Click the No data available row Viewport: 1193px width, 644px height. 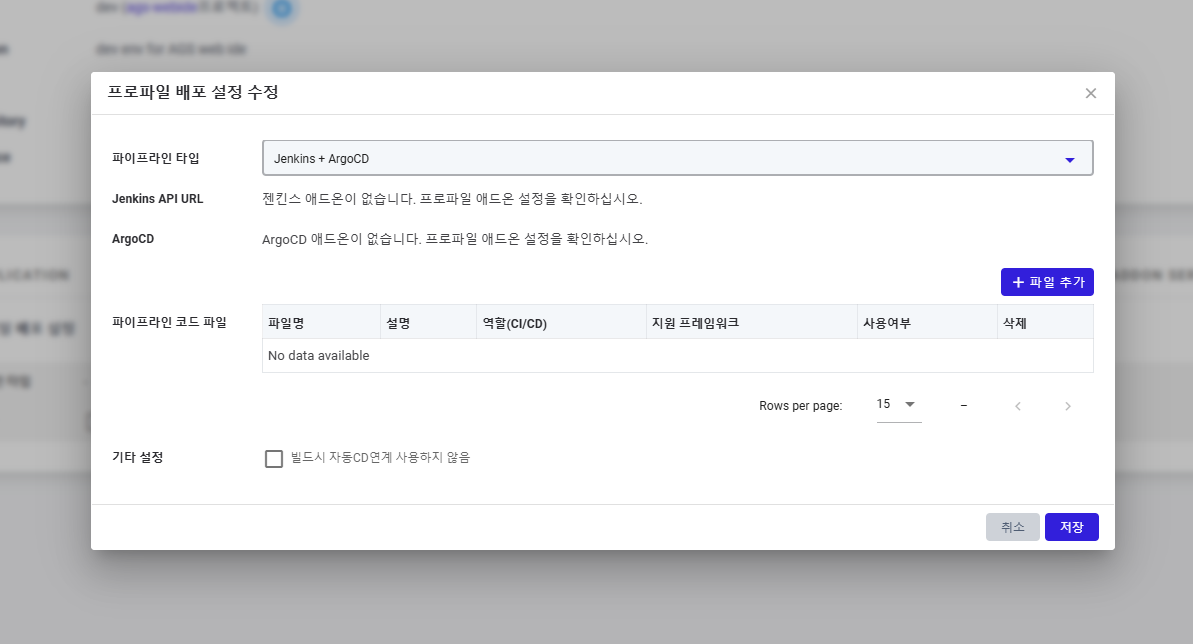(677, 355)
